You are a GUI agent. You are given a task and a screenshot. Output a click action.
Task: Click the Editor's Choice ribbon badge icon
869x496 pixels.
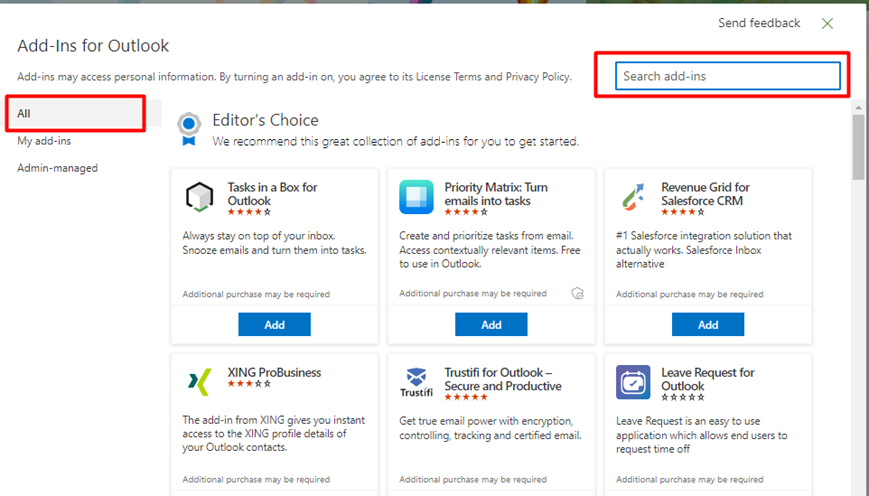(189, 129)
